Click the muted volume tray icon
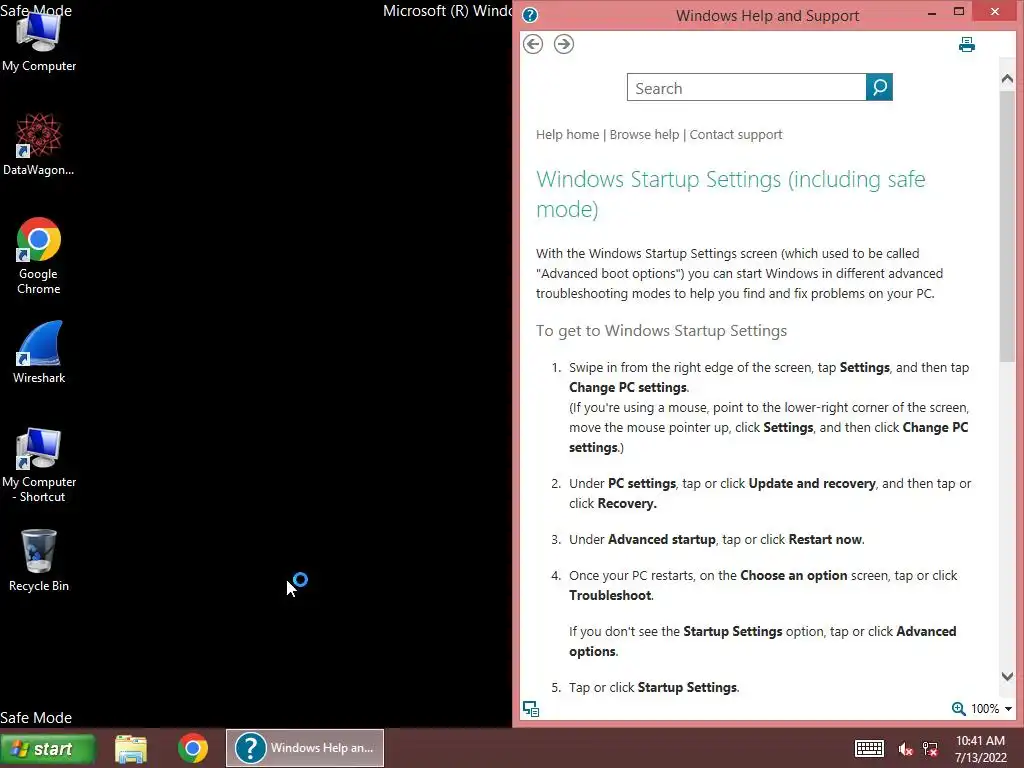This screenshot has height=768, width=1024. pos(905,749)
